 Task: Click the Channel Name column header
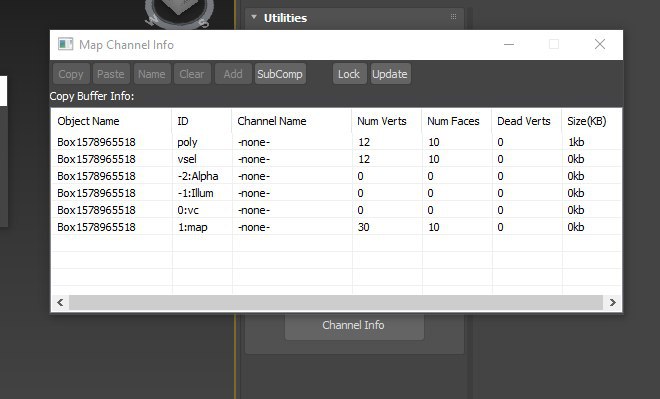click(x=292, y=121)
